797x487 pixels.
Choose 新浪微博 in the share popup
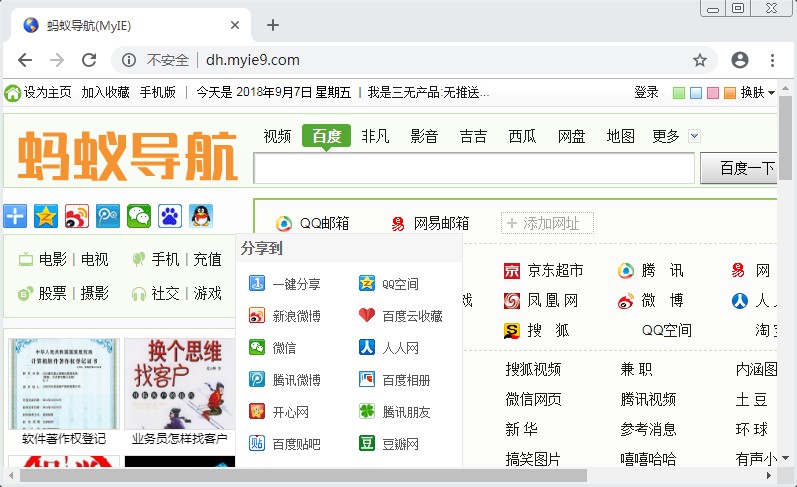coord(285,316)
